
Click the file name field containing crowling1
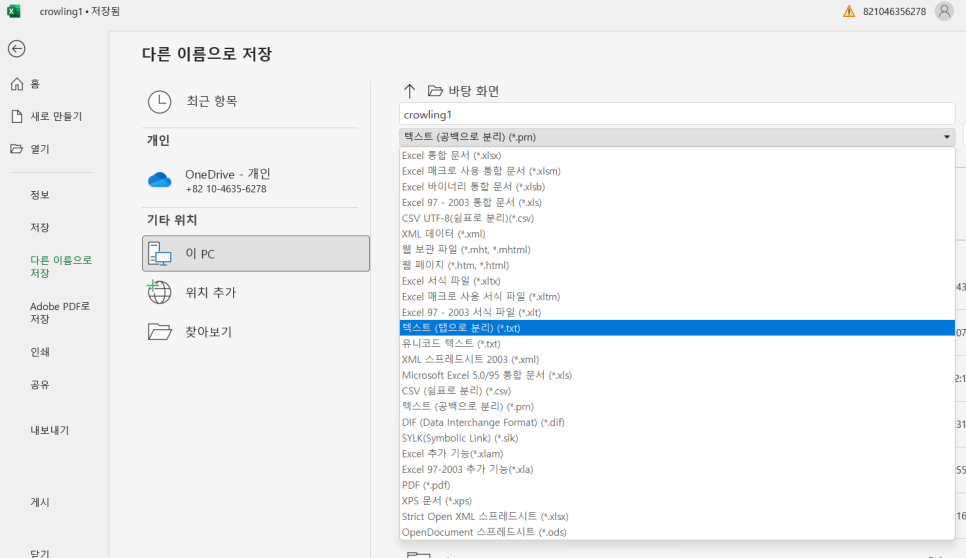(x=677, y=115)
